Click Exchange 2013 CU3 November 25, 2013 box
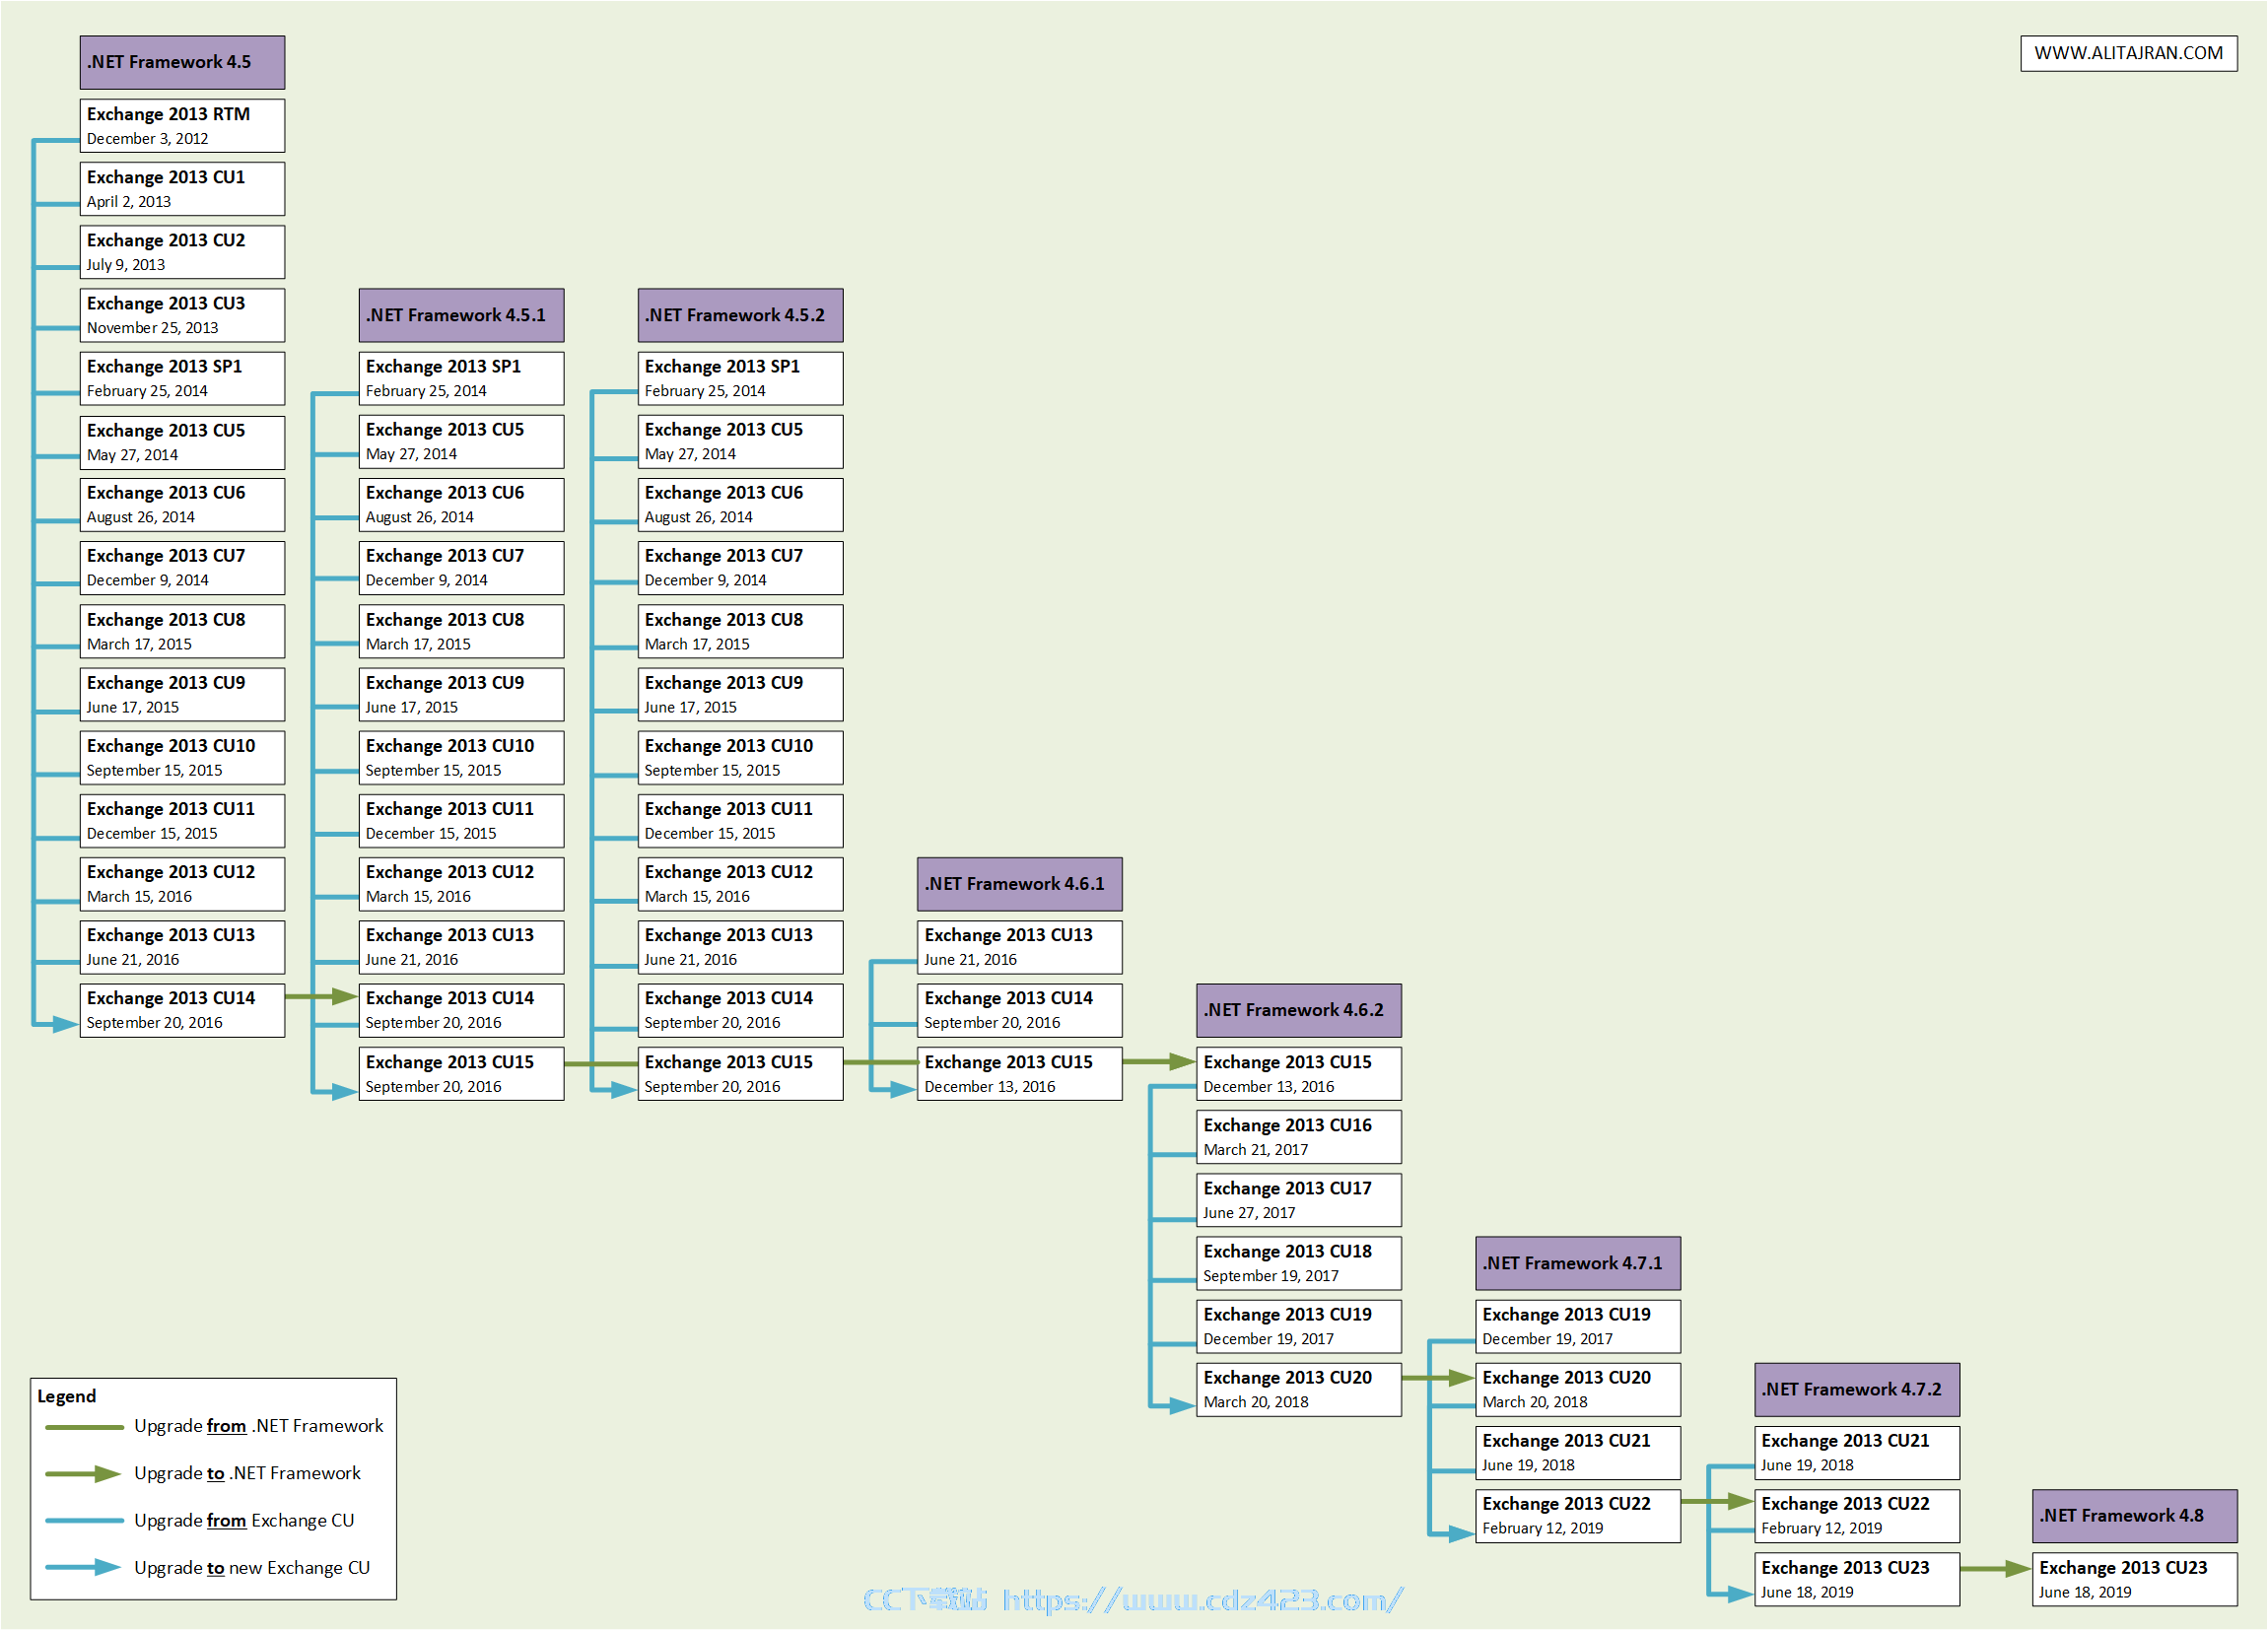 tap(182, 314)
